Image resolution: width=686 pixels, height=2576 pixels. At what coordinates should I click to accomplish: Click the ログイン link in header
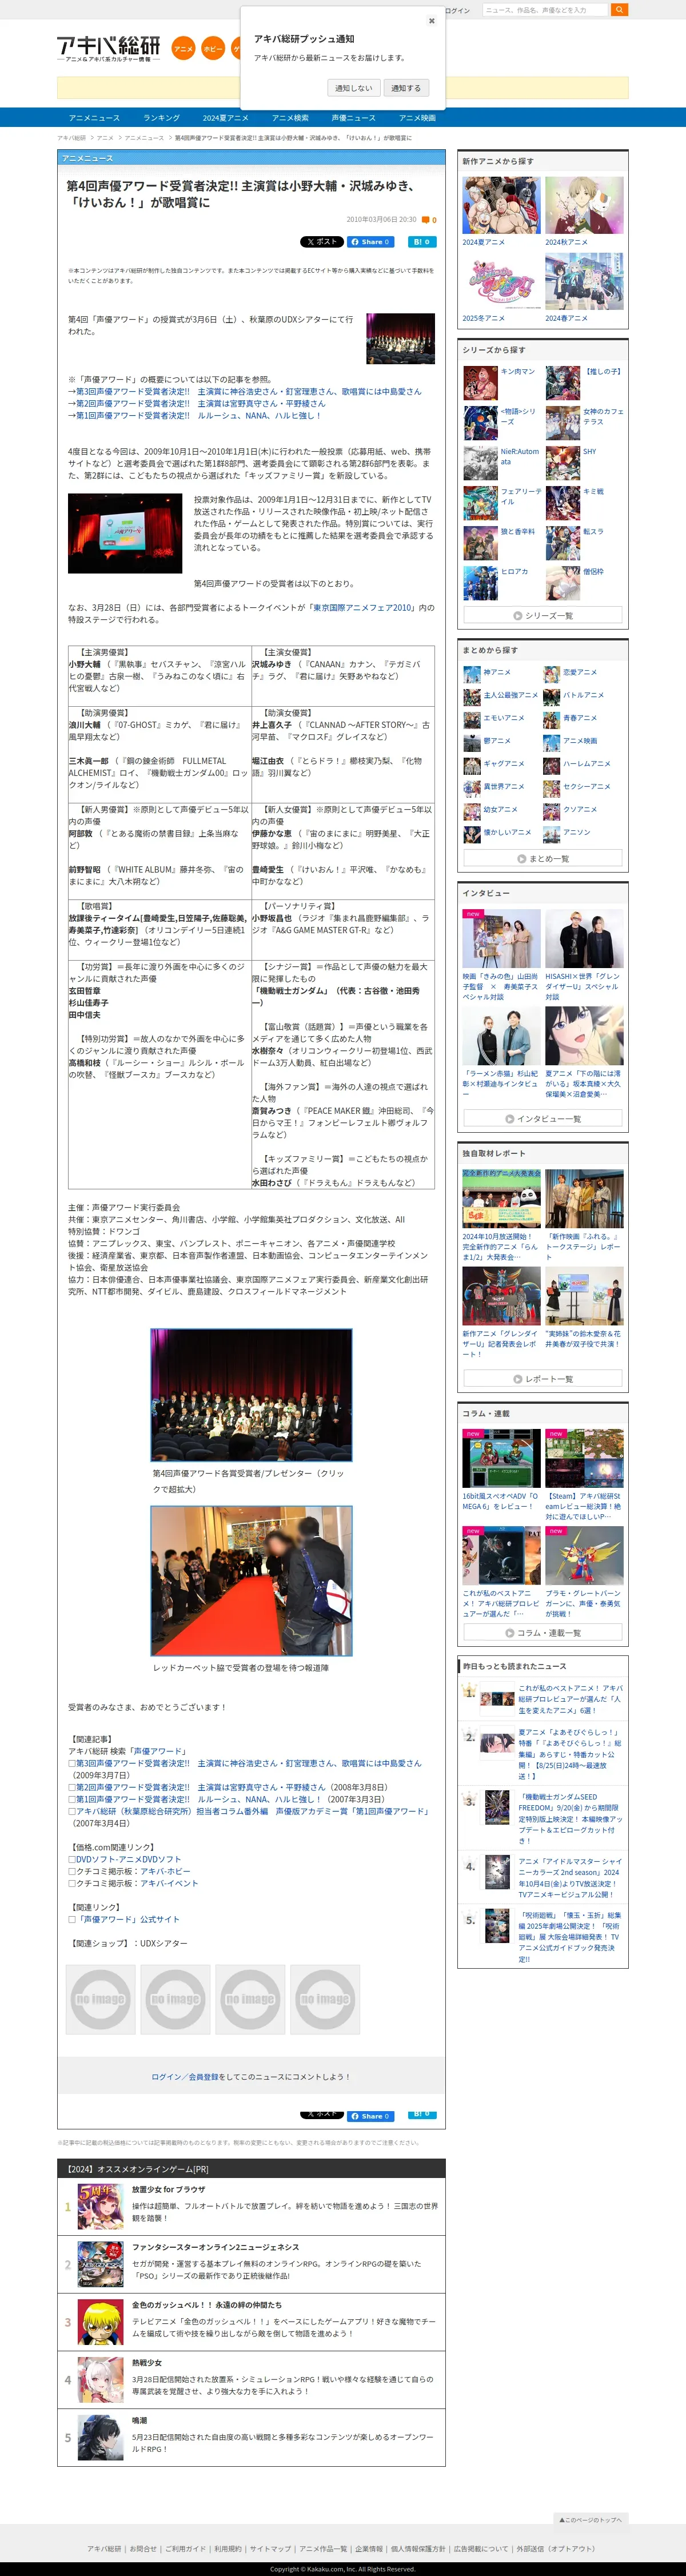[x=457, y=10]
